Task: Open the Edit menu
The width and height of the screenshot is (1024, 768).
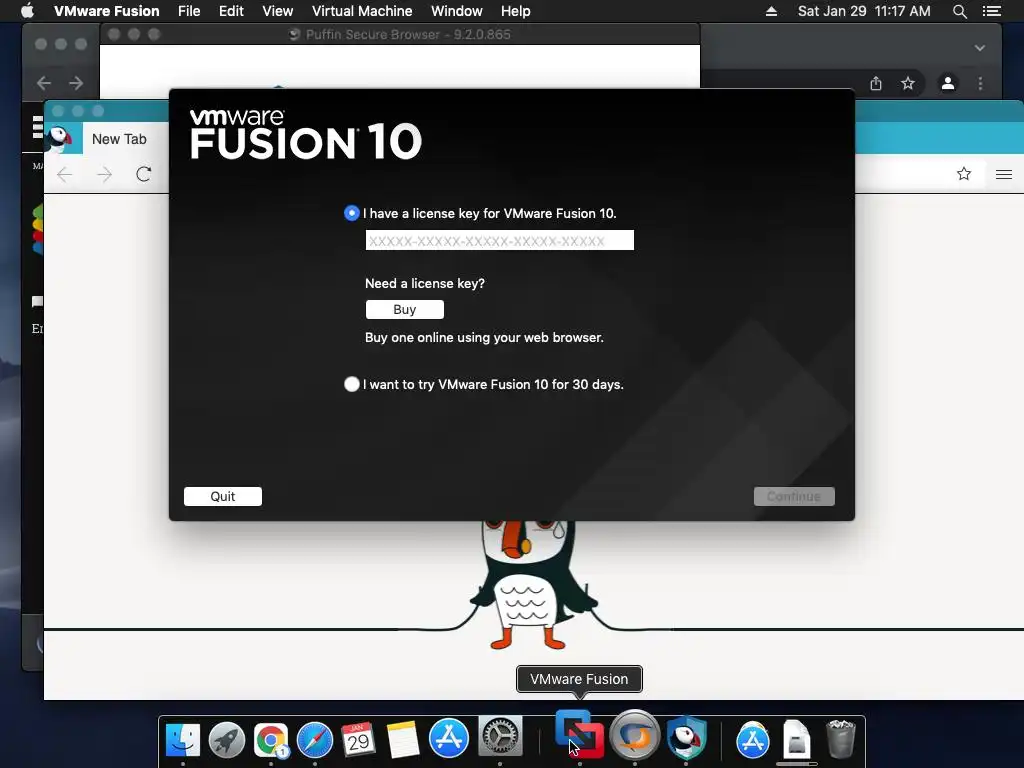Action: point(231,11)
